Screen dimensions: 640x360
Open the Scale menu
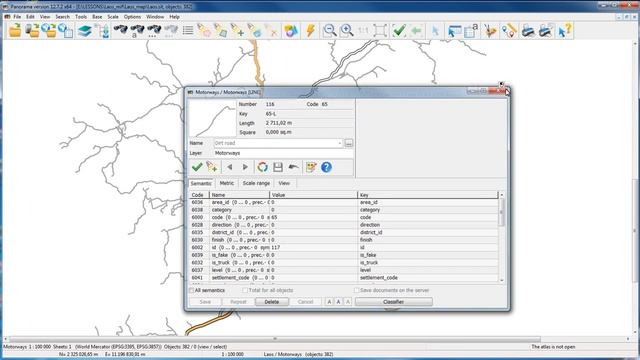pos(113,17)
